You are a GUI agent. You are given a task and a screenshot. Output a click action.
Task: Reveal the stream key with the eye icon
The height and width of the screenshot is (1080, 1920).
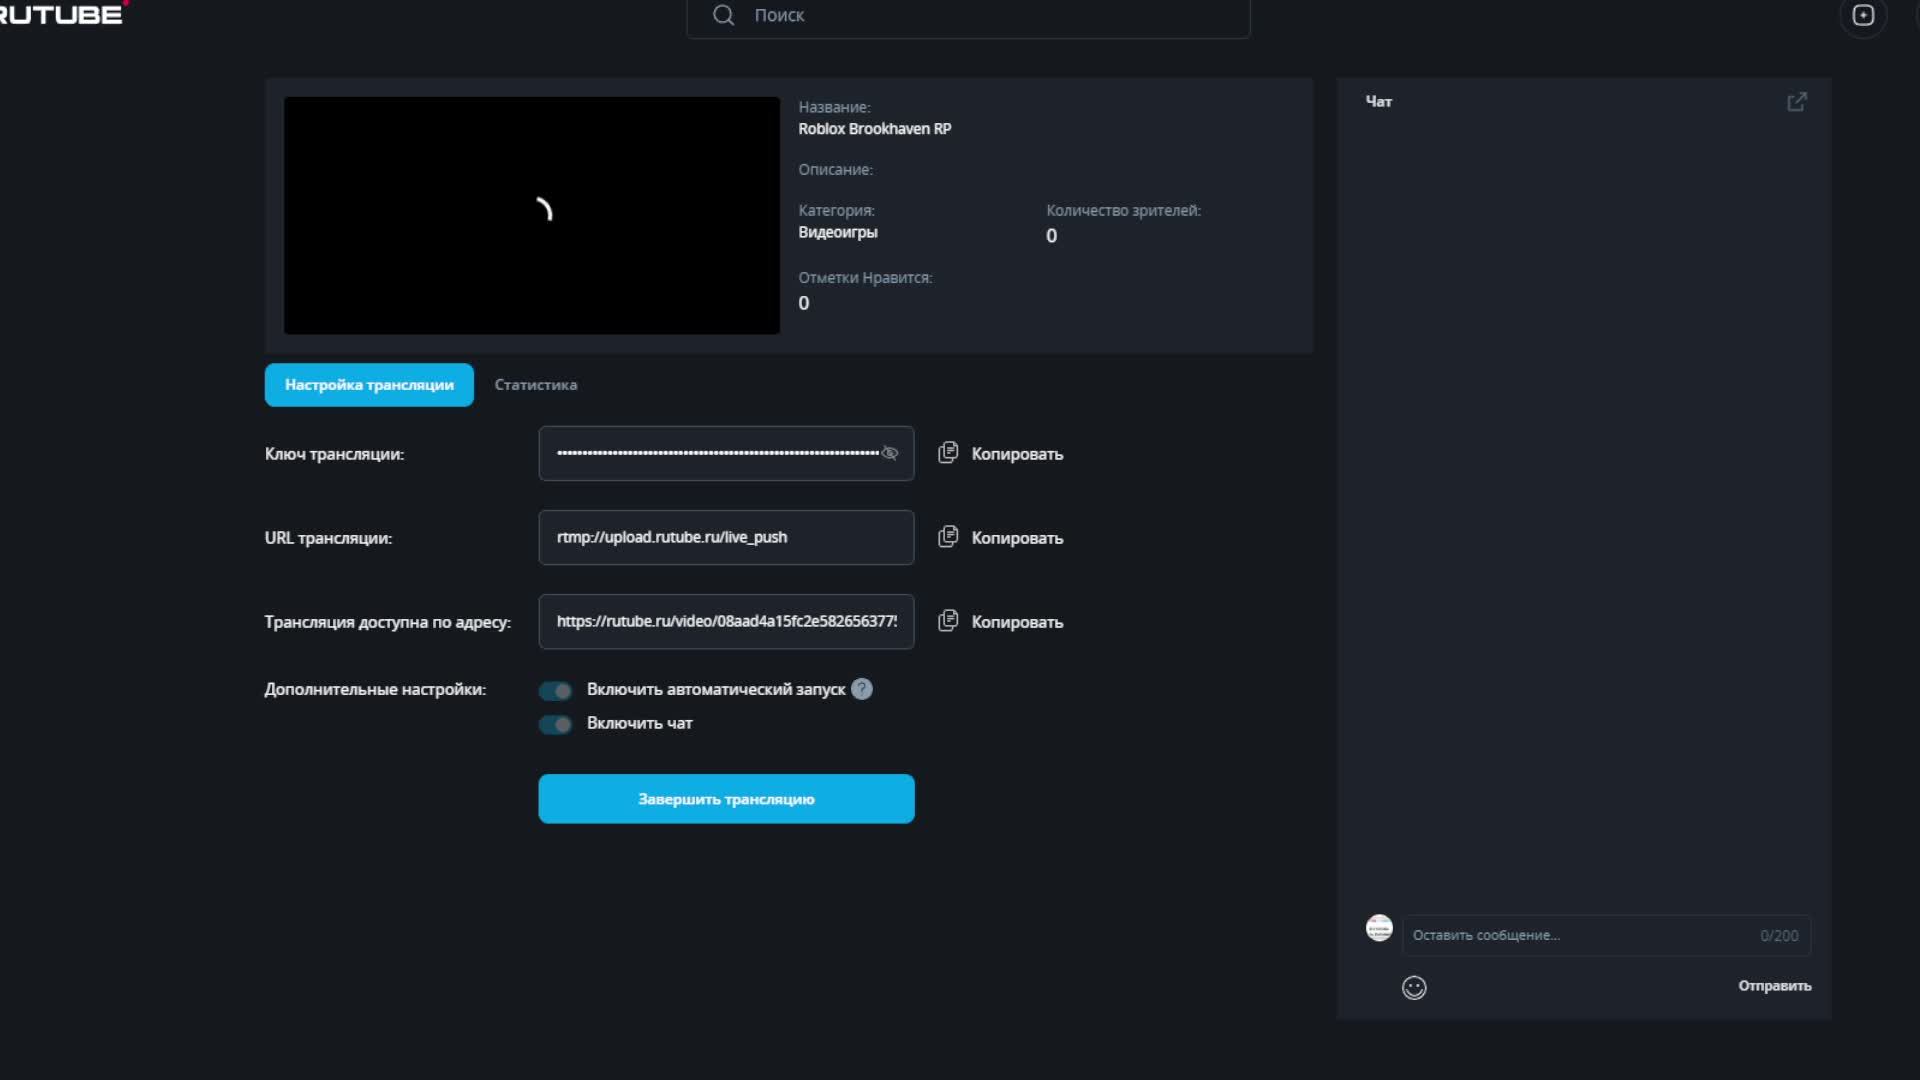(889, 453)
